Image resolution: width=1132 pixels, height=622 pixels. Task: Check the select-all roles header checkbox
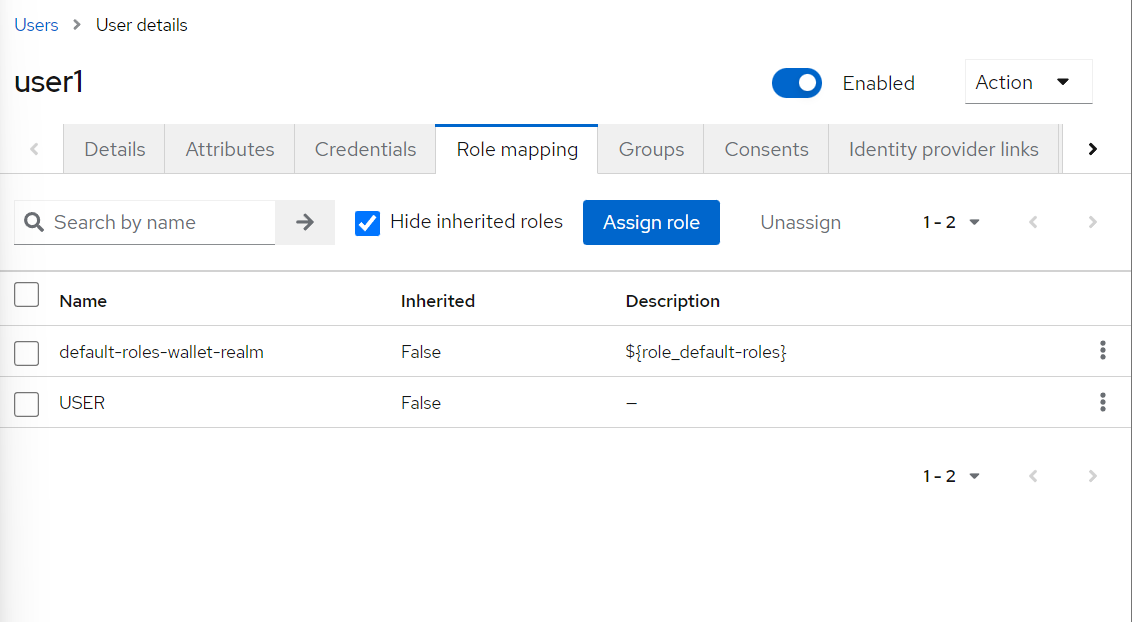[x=27, y=295]
